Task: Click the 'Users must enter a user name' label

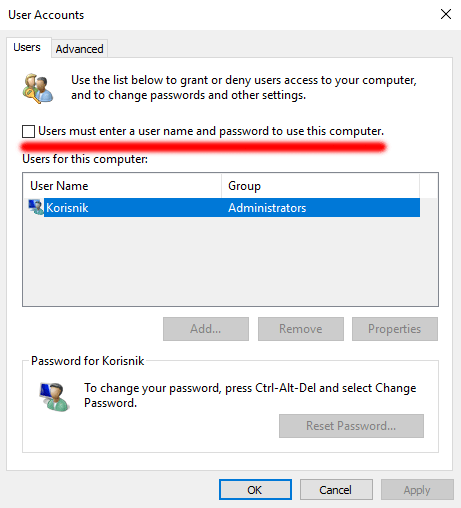Action: click(211, 131)
